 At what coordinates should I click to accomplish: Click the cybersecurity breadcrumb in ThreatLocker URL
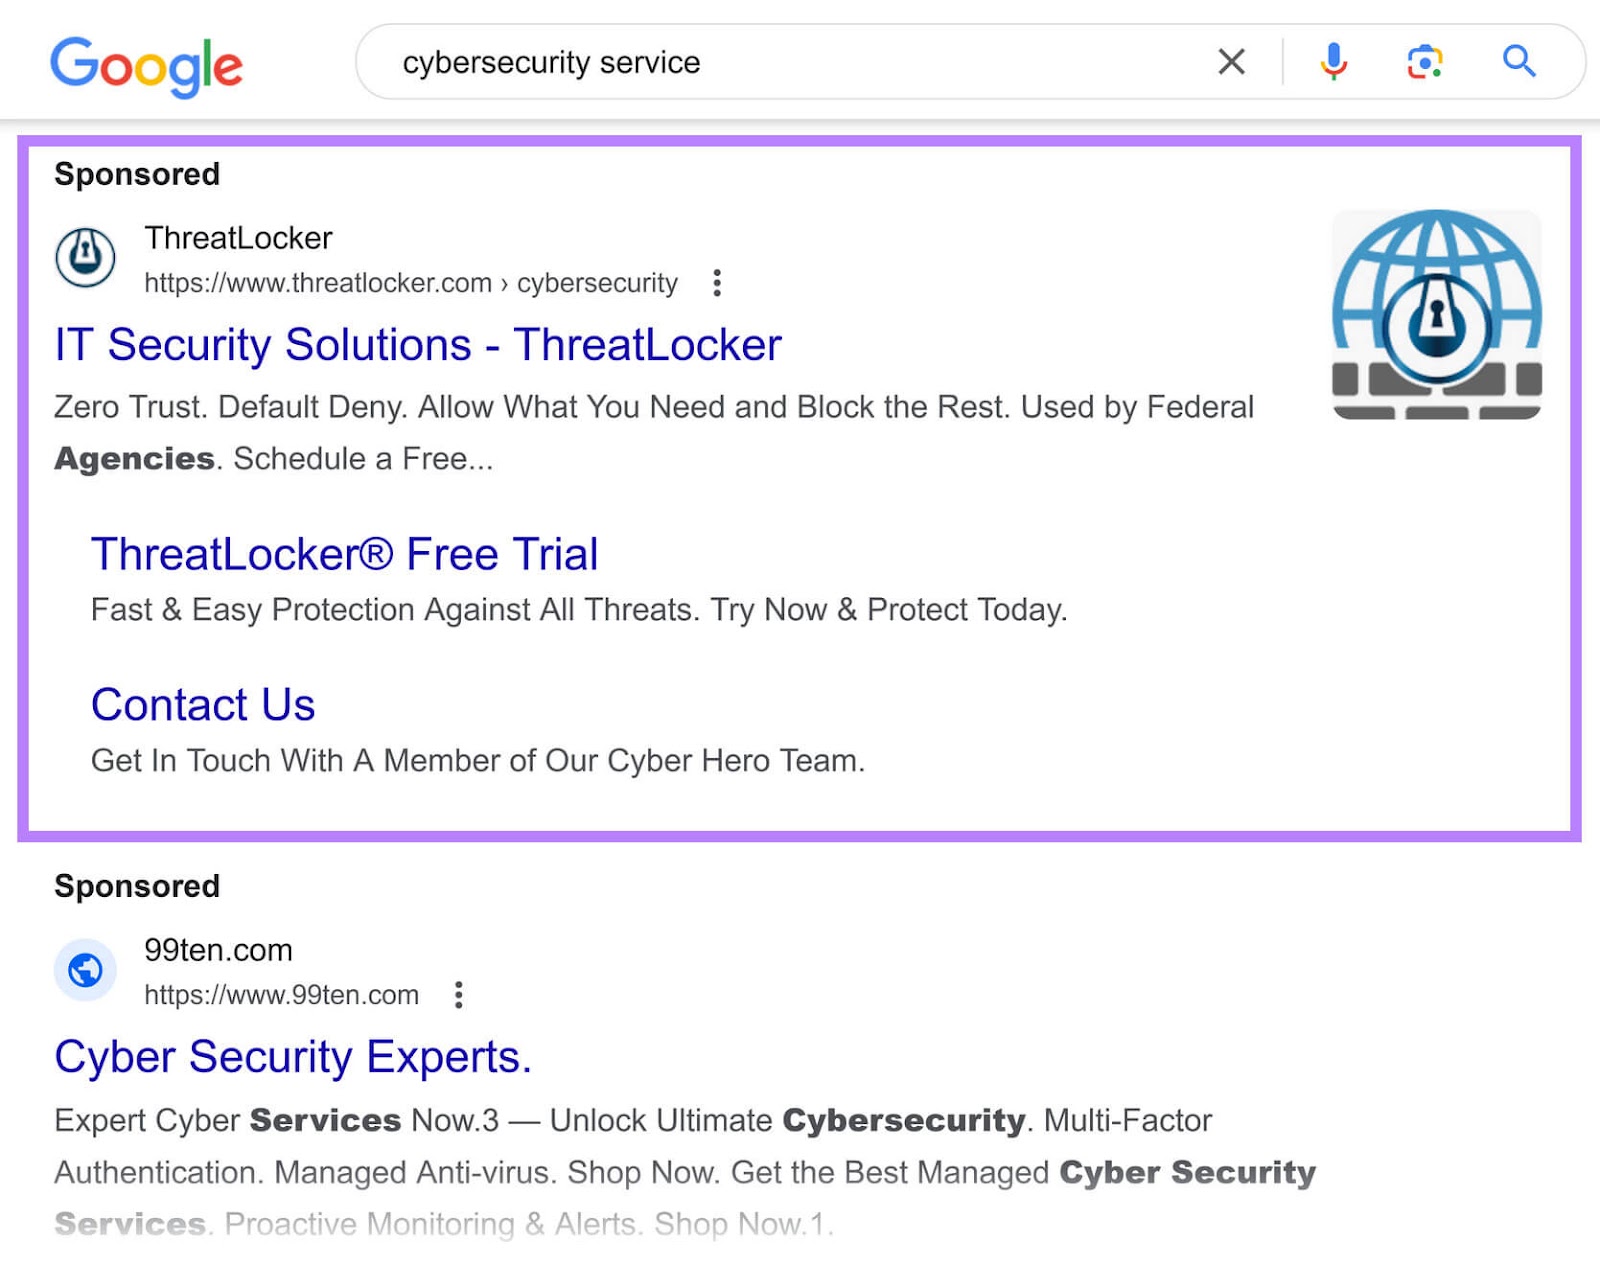(597, 283)
